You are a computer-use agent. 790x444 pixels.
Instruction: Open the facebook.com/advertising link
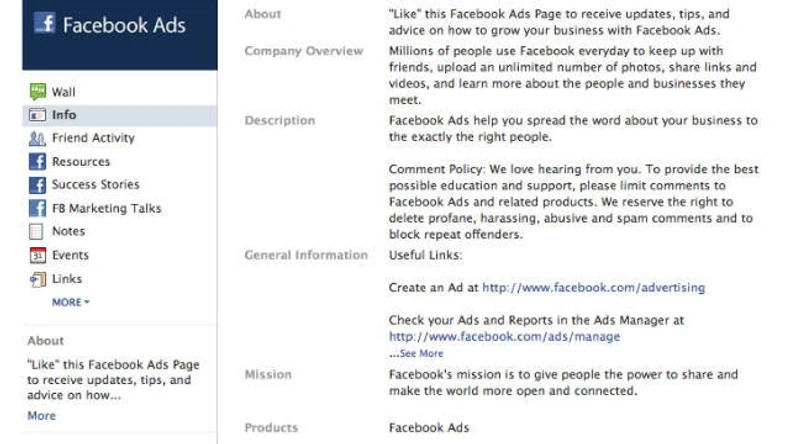(593, 288)
